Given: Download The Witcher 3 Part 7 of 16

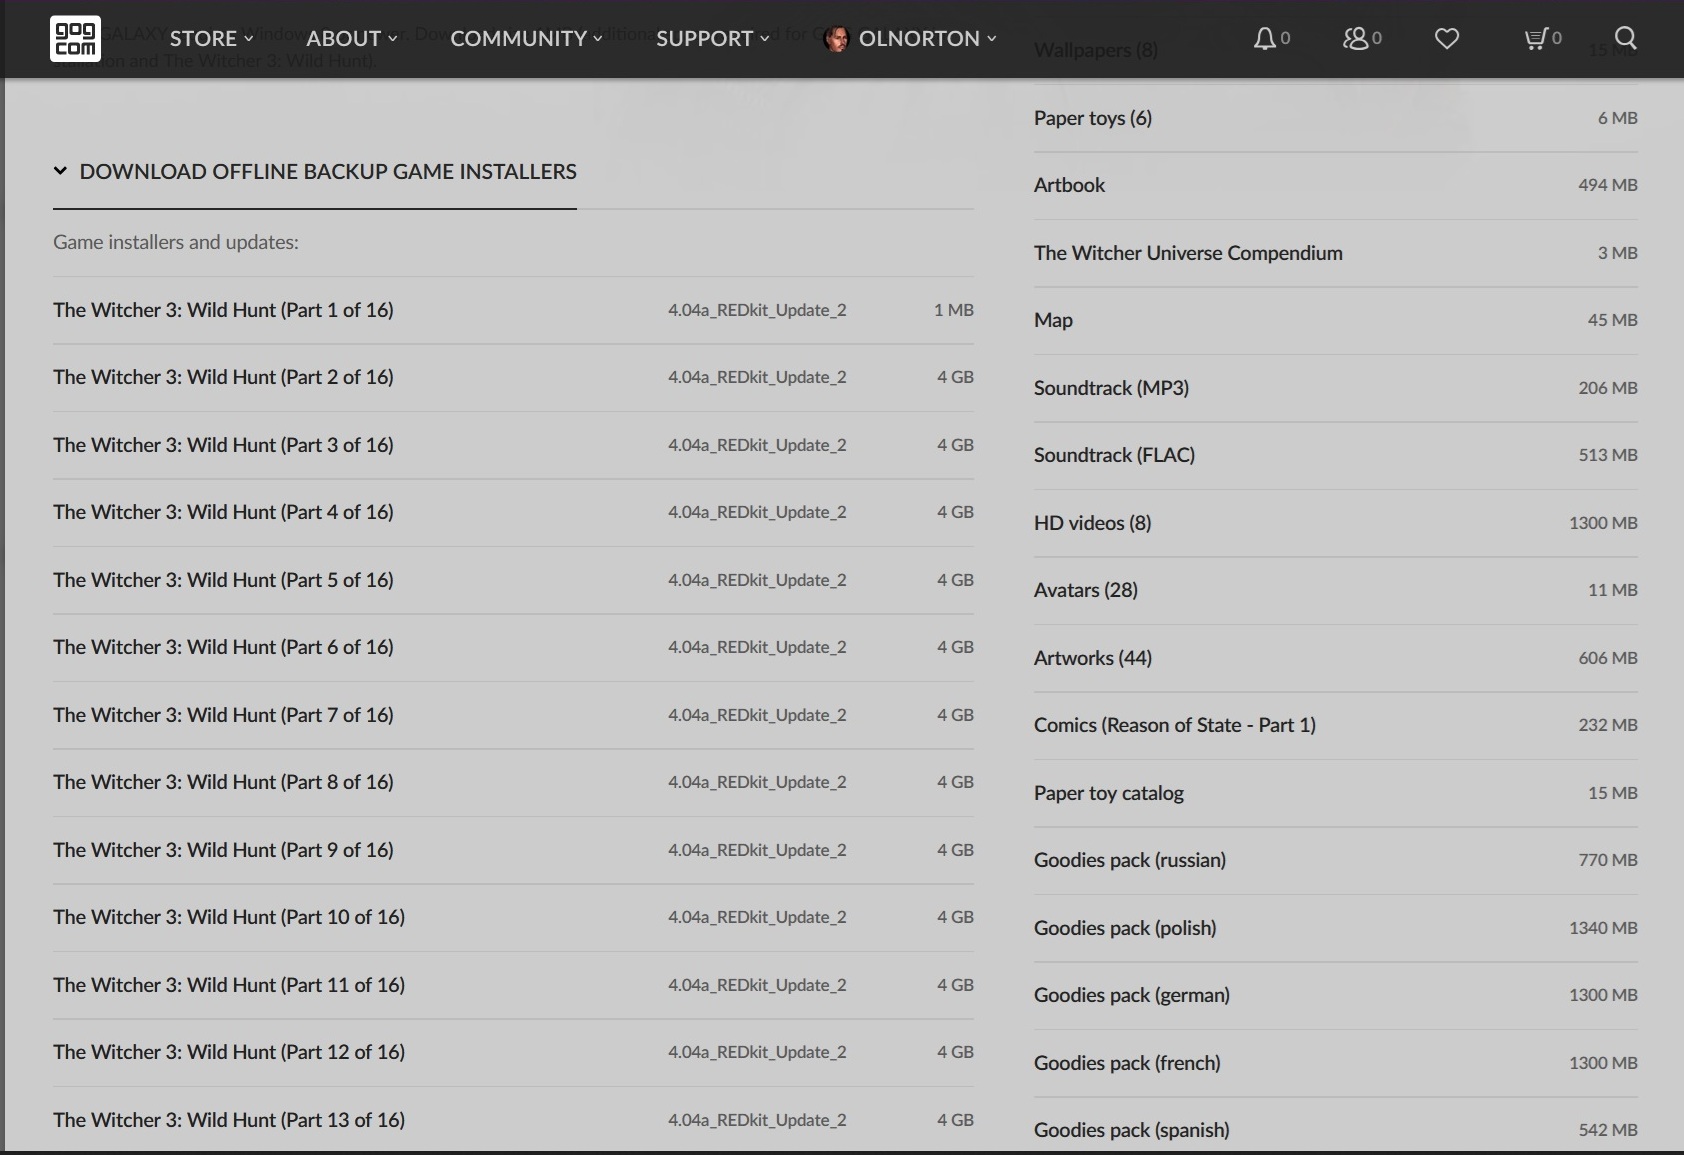Looking at the screenshot, I should (513, 715).
